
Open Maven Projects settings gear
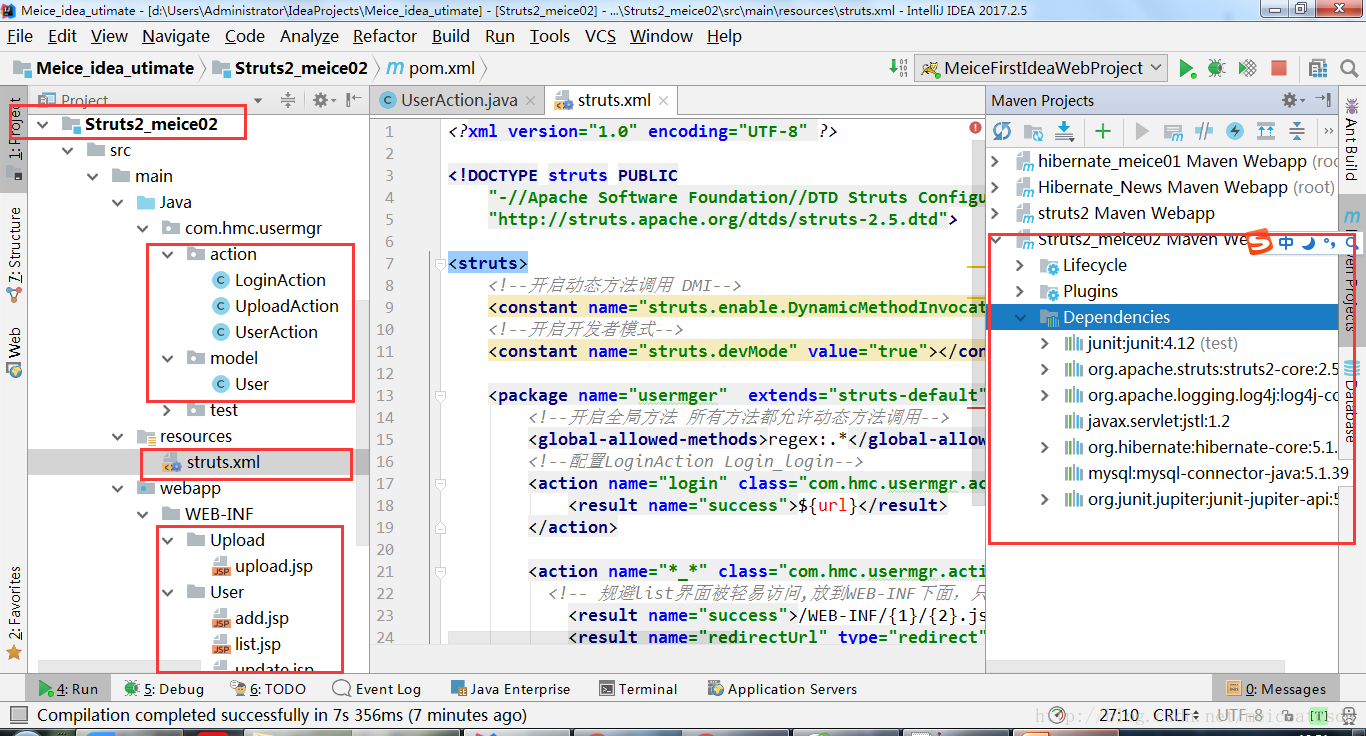point(1294,100)
